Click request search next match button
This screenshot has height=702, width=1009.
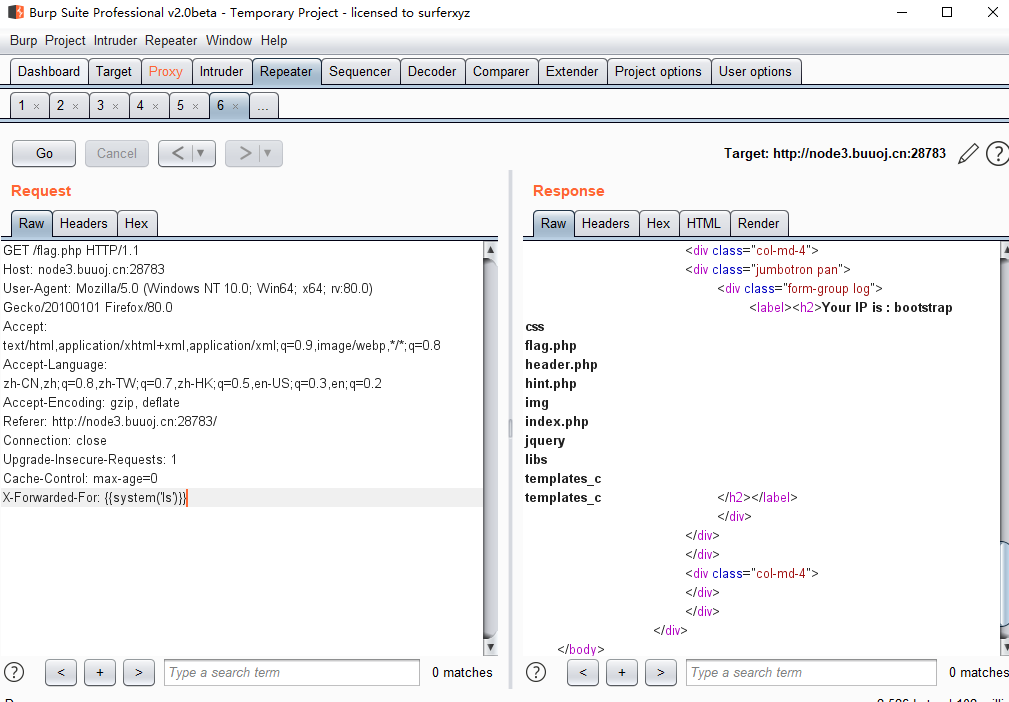click(x=138, y=672)
